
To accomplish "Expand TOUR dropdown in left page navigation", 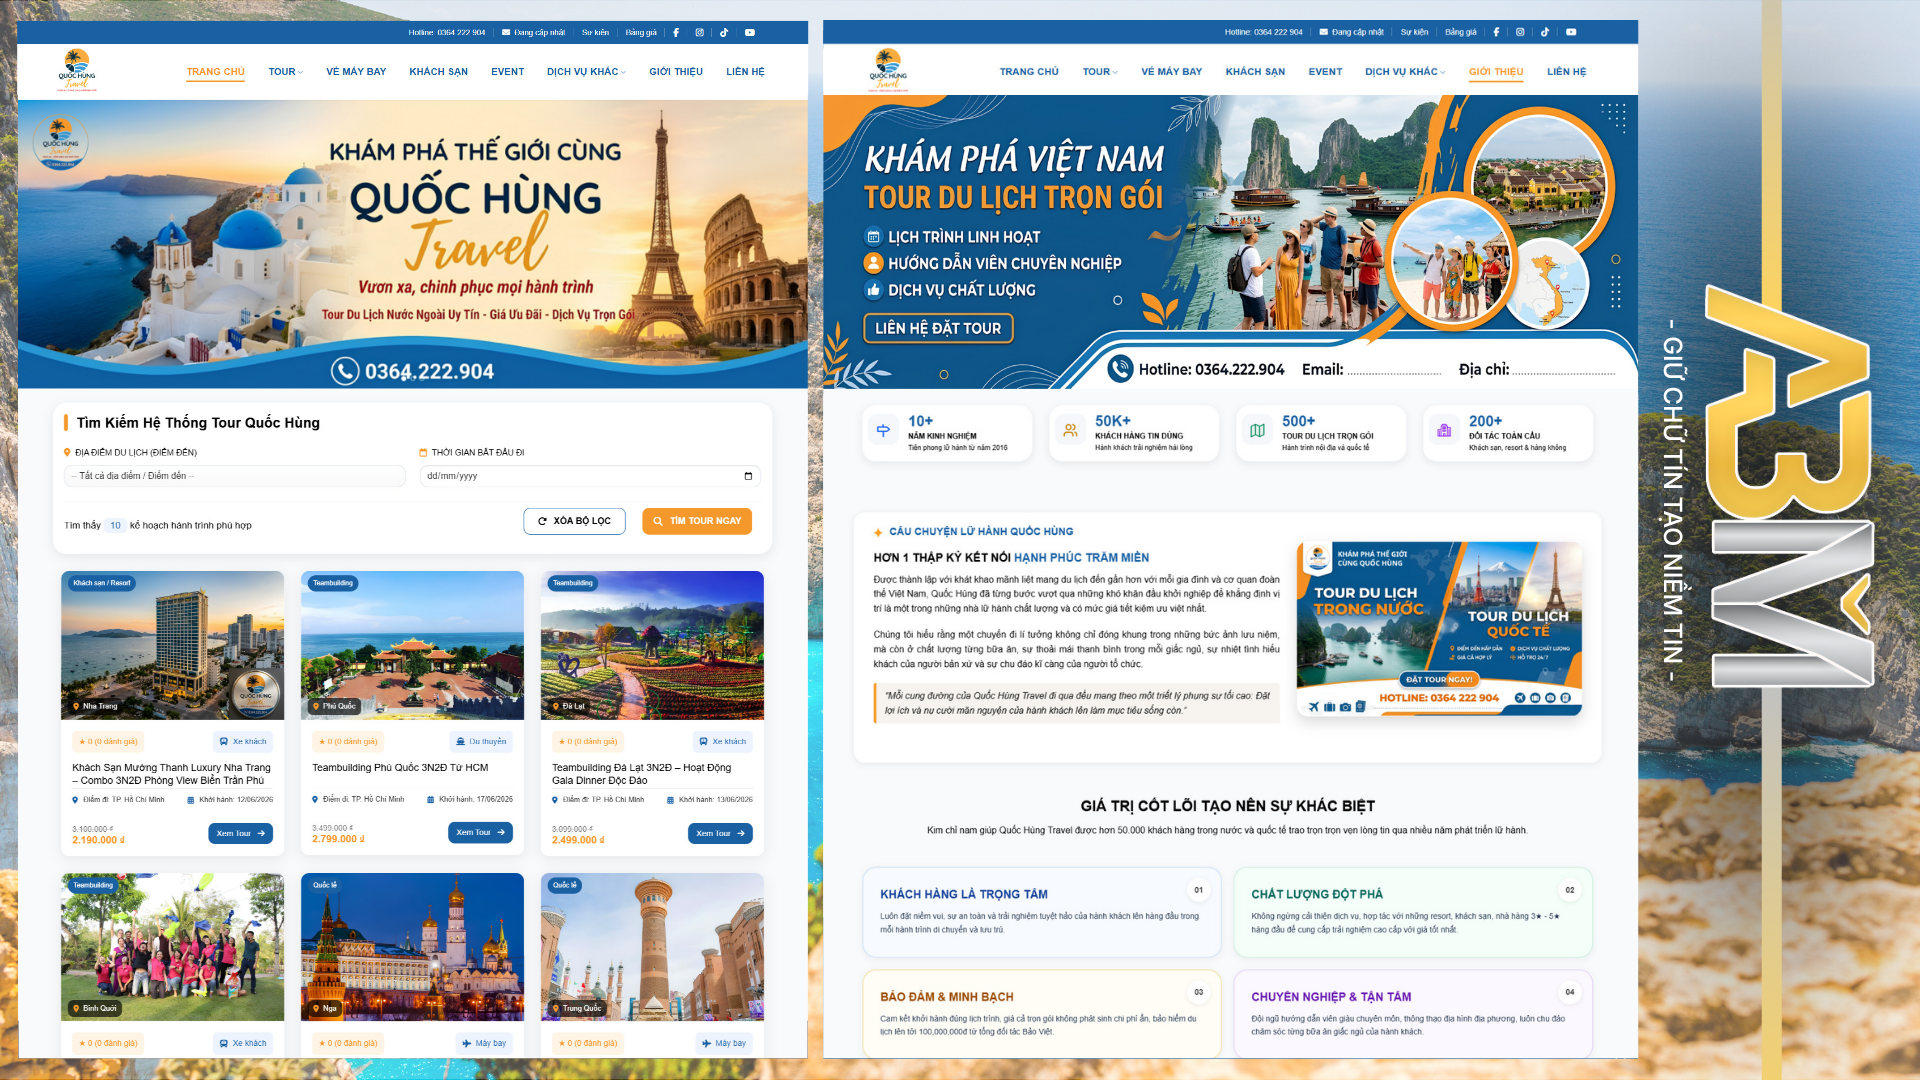I will tap(285, 72).
